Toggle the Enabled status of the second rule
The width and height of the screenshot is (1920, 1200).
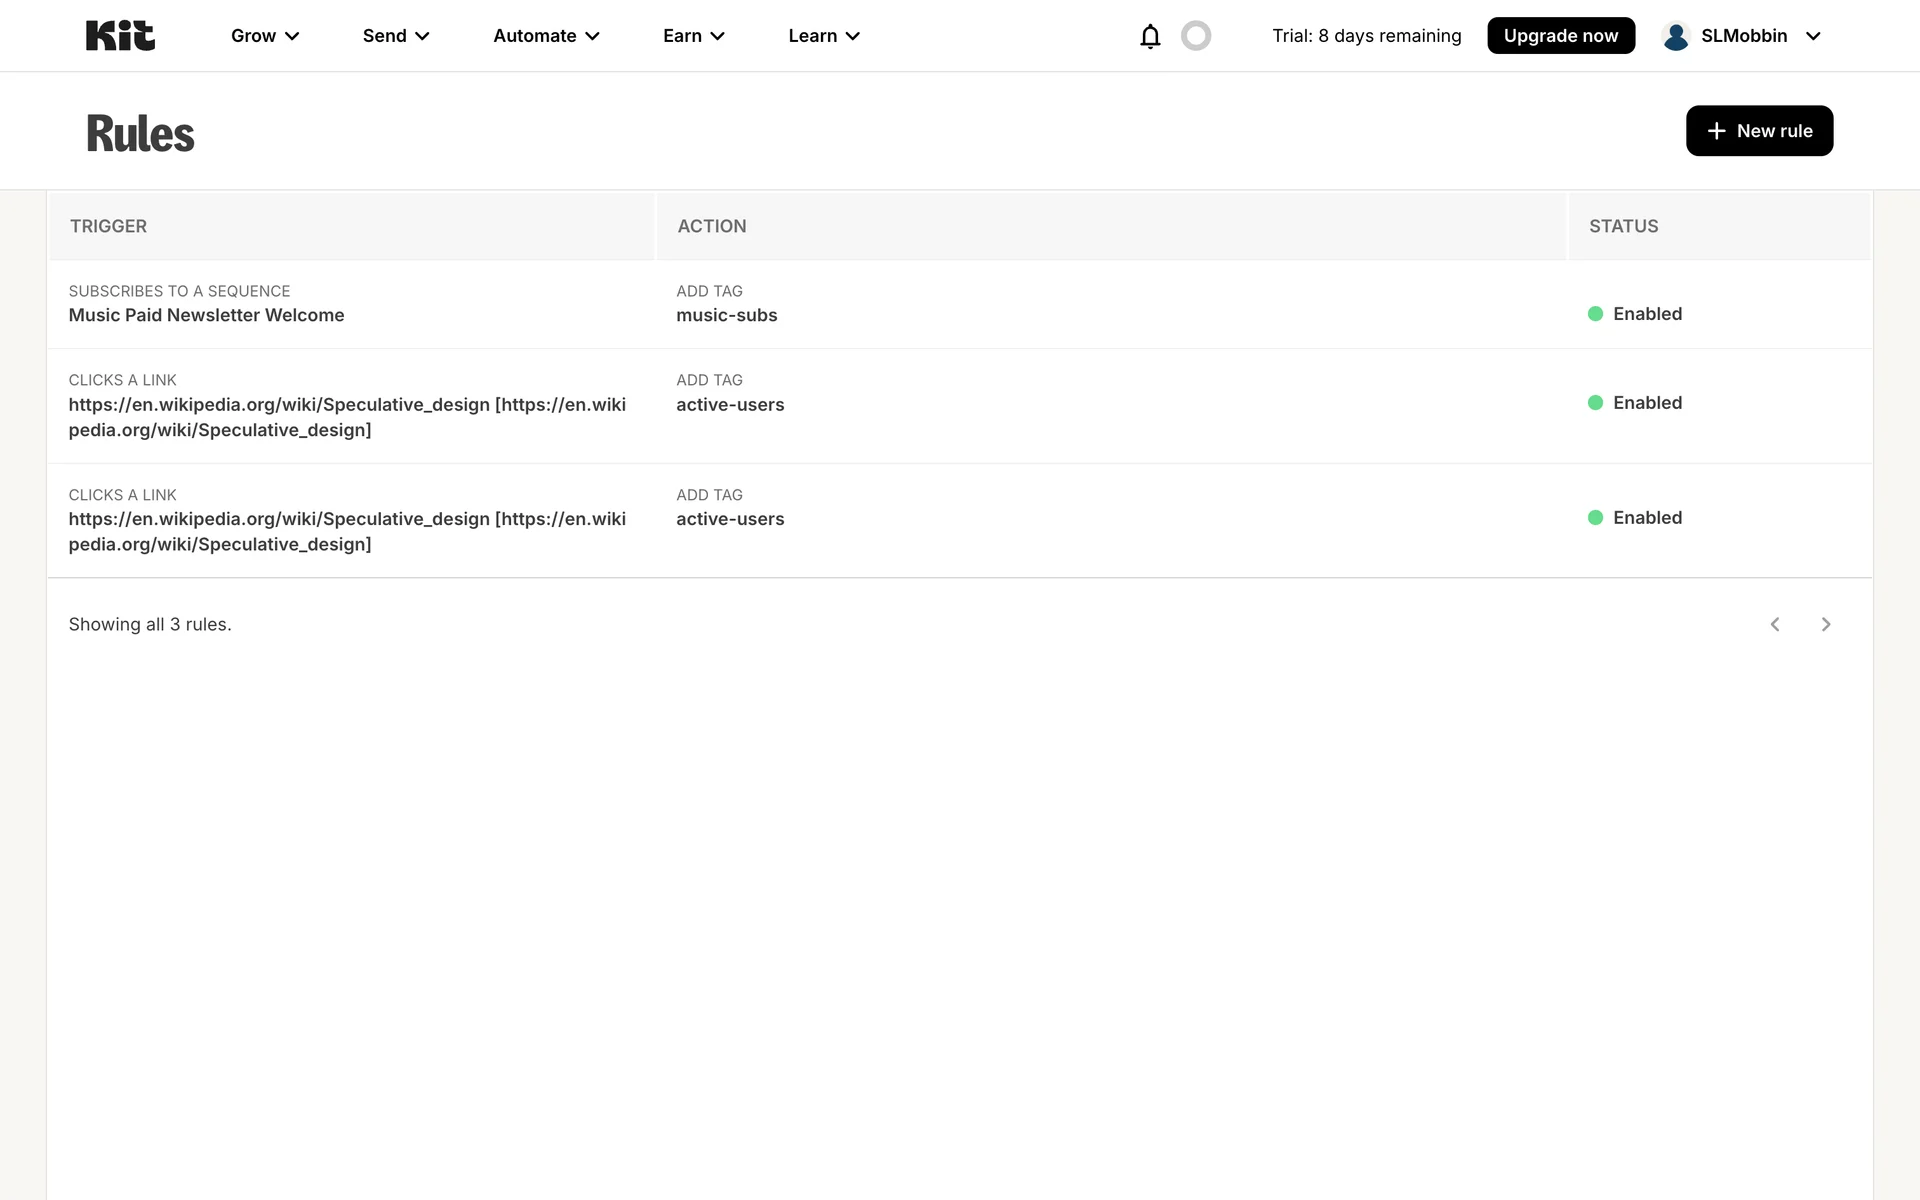(x=1647, y=403)
